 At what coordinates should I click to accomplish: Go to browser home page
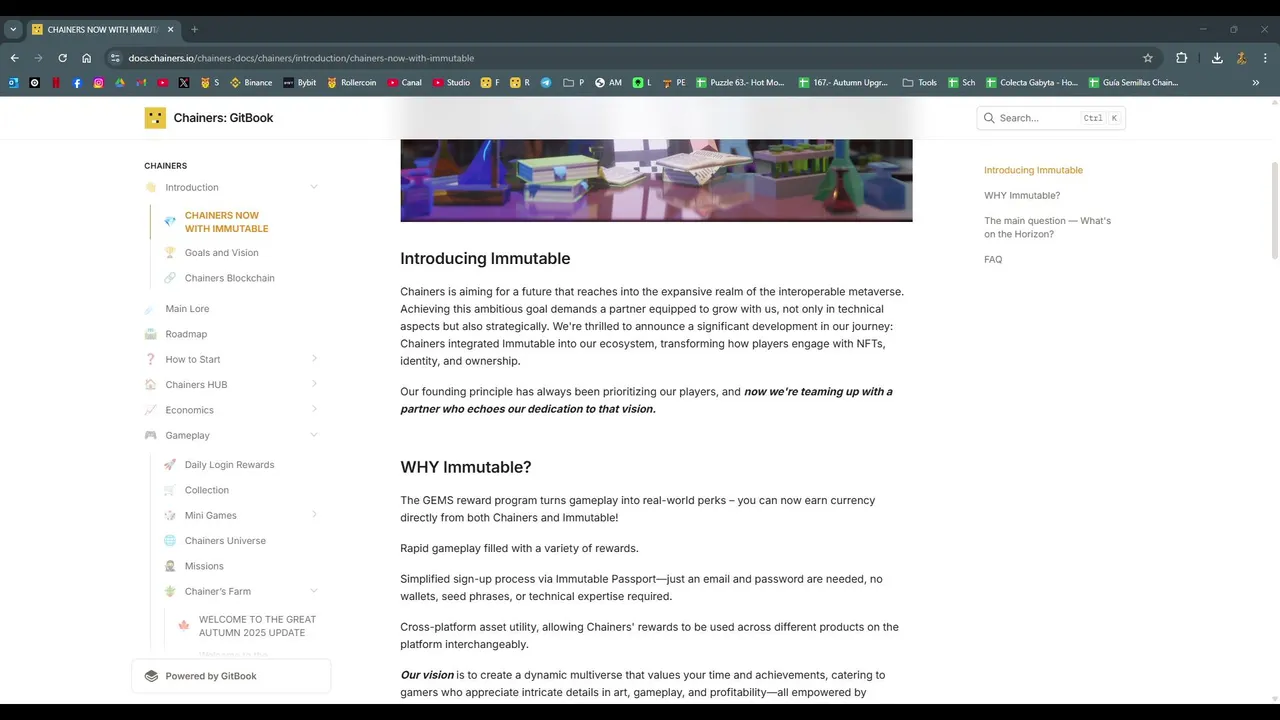click(x=86, y=58)
